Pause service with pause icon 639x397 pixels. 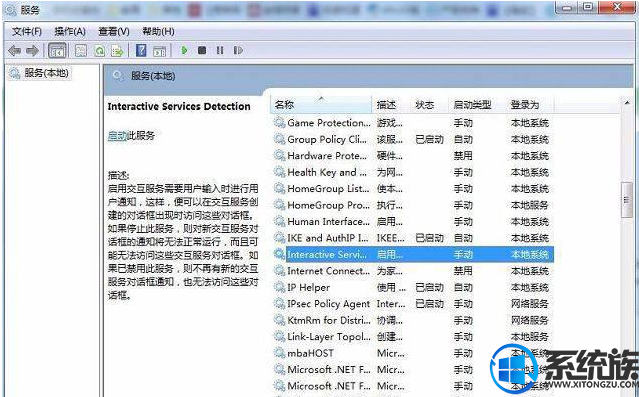click(220, 50)
